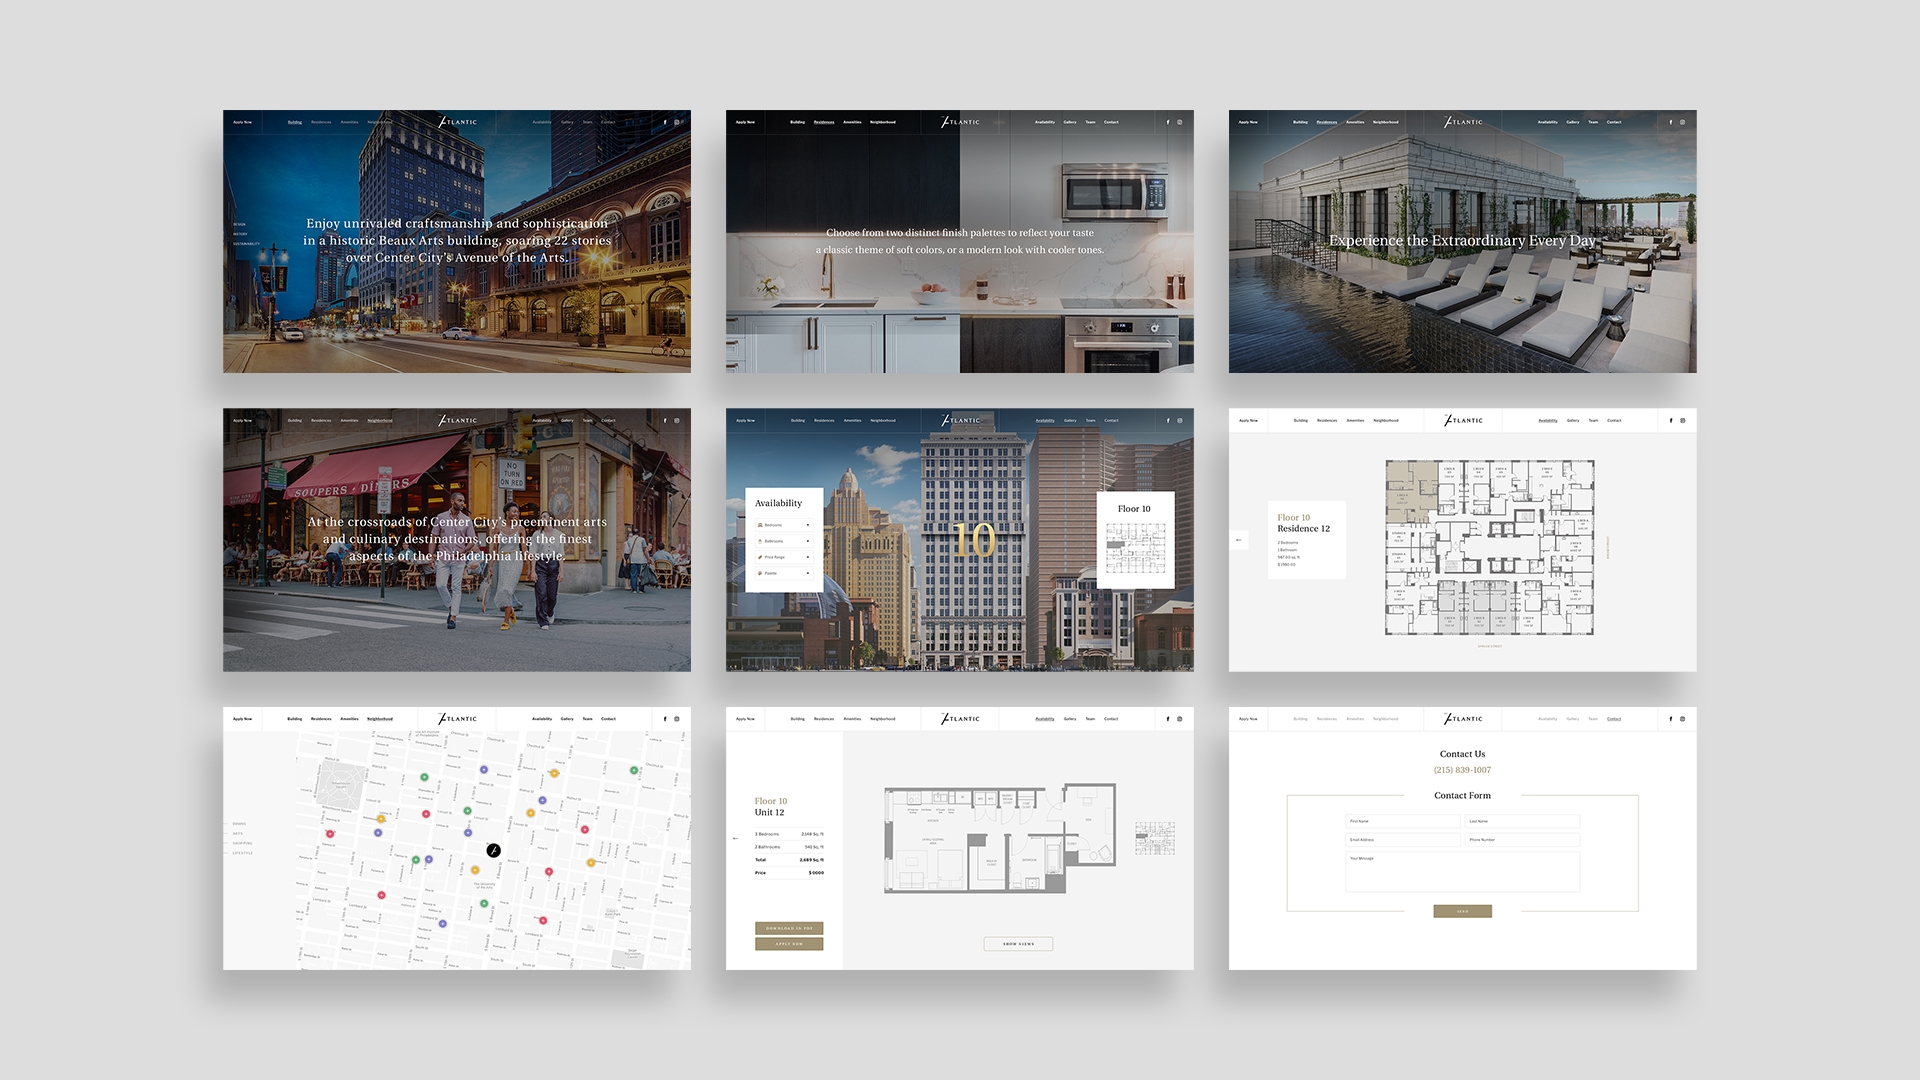Call the (215) 839-1007 phone link
This screenshot has height=1080, width=1920.
click(1463, 770)
